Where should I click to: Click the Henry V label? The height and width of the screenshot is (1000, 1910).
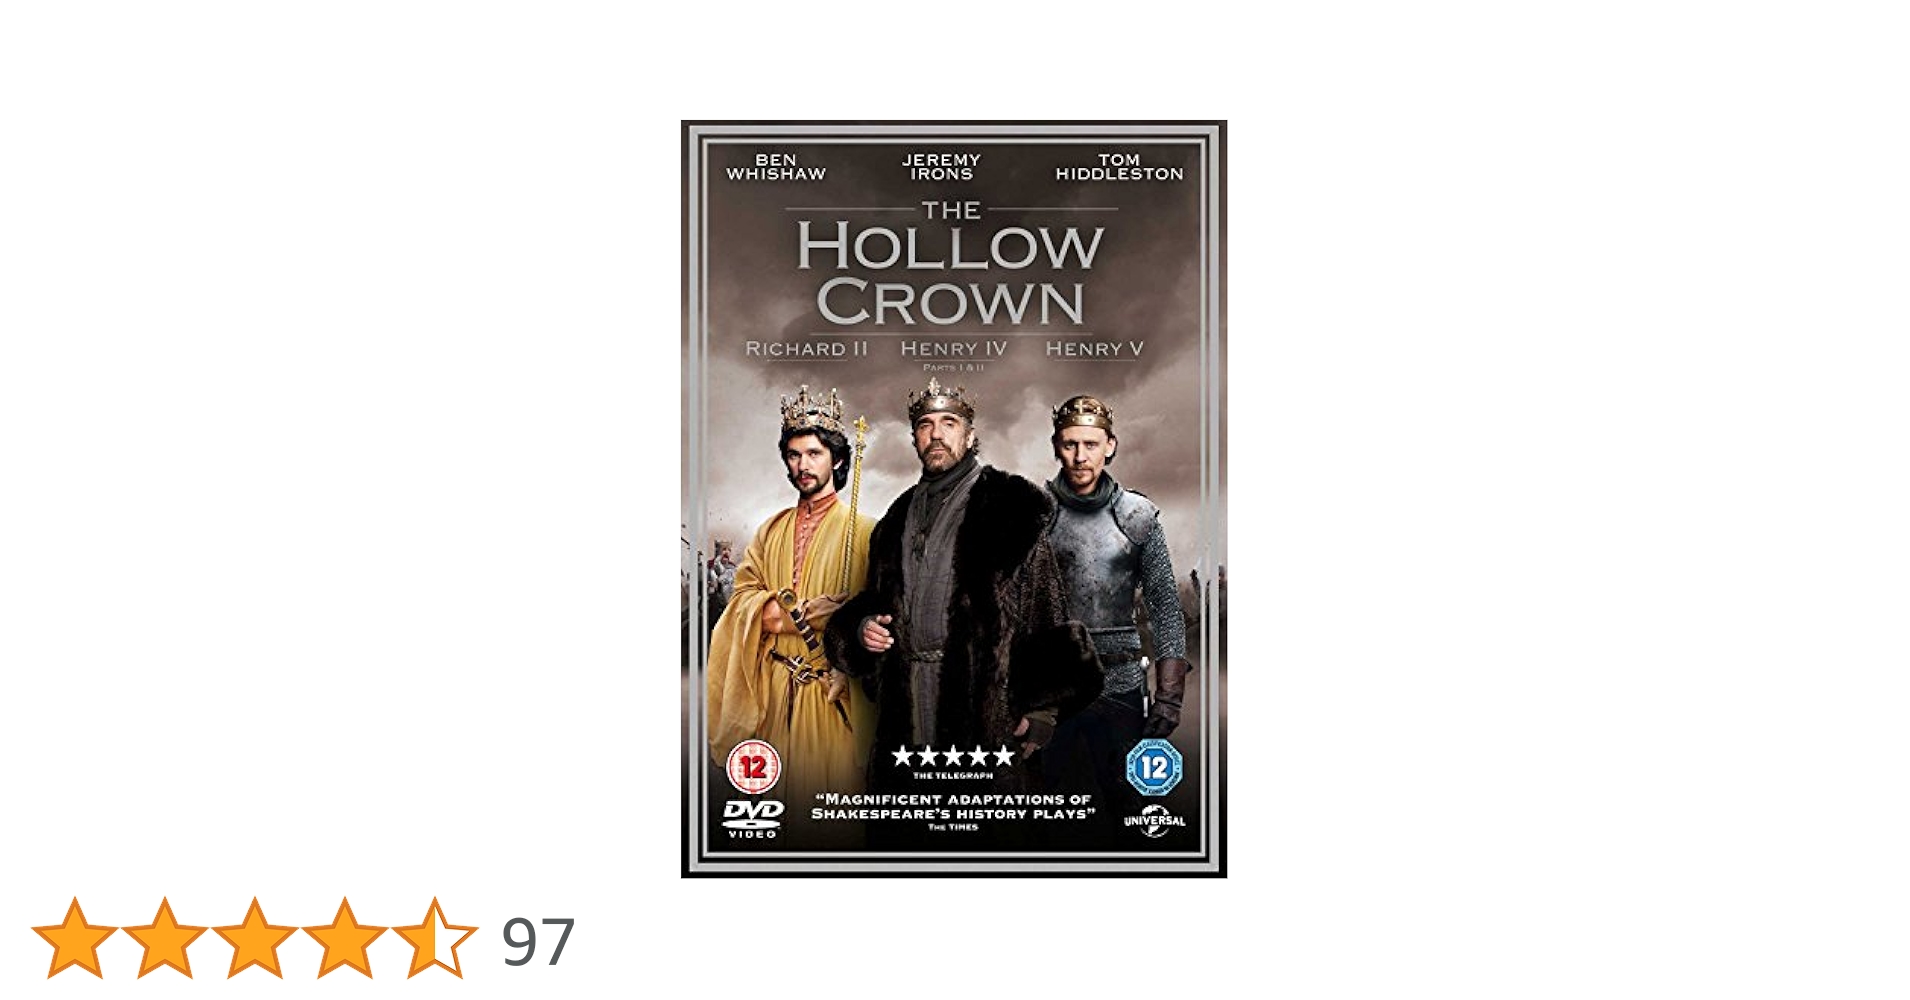(1094, 349)
